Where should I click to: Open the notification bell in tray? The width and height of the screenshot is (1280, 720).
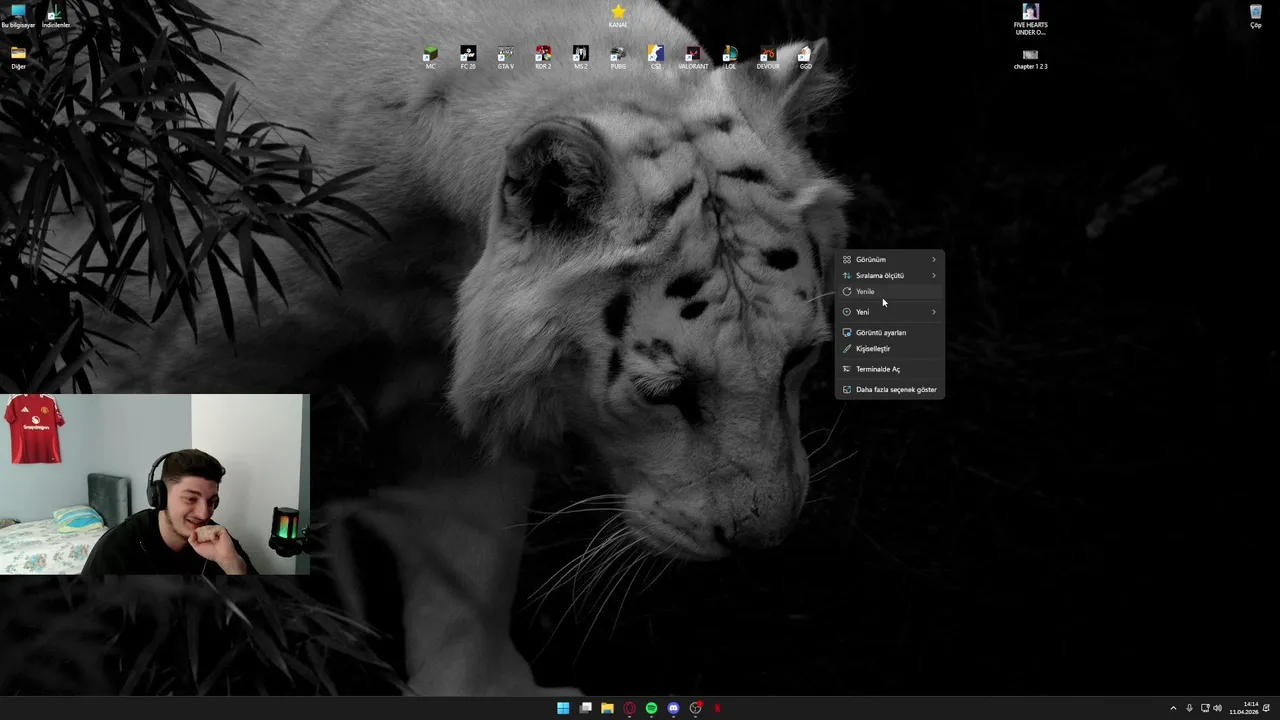point(1267,708)
